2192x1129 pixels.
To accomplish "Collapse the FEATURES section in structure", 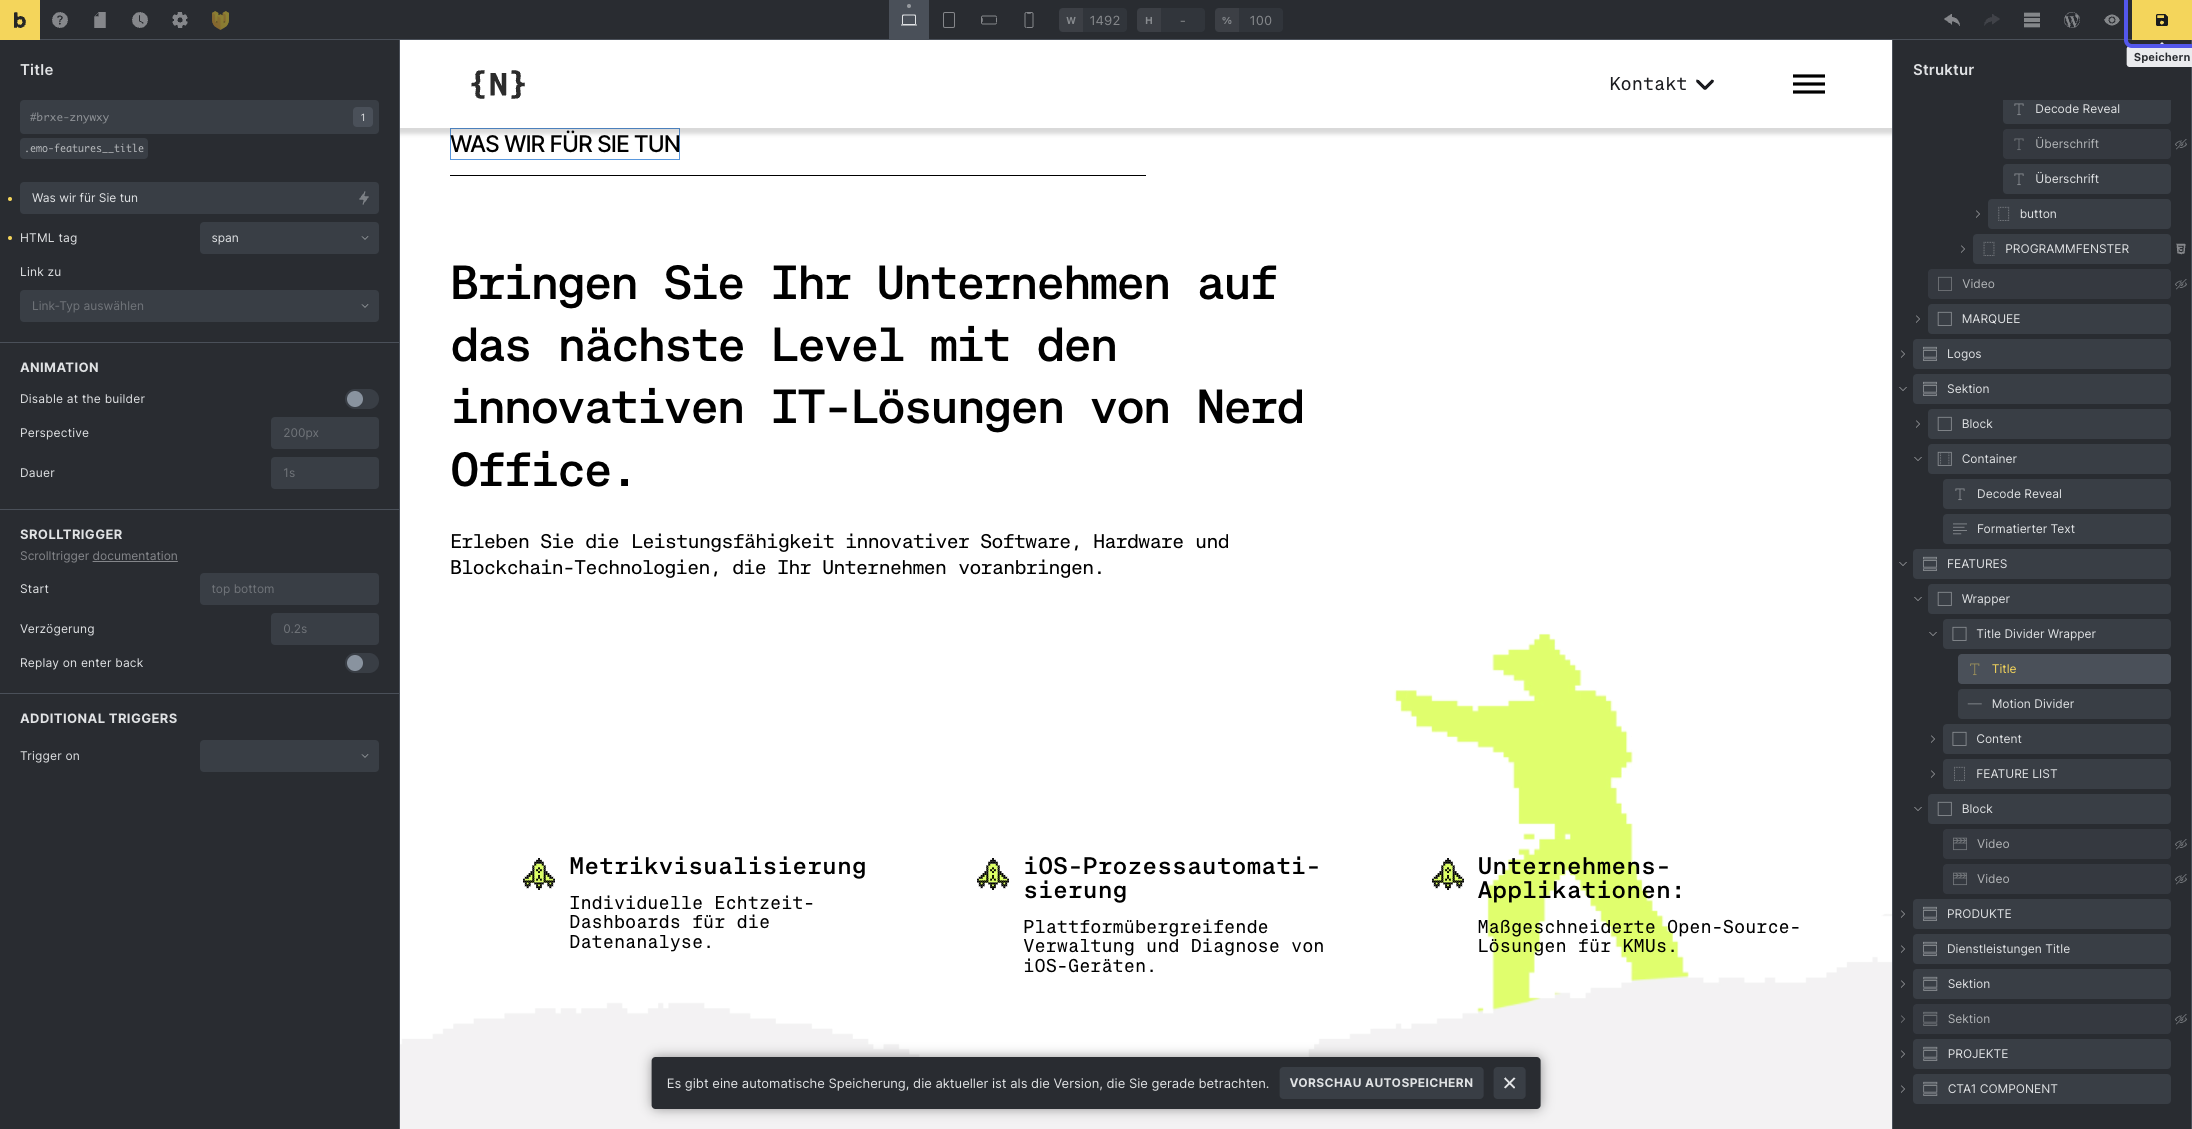I will [1903, 564].
